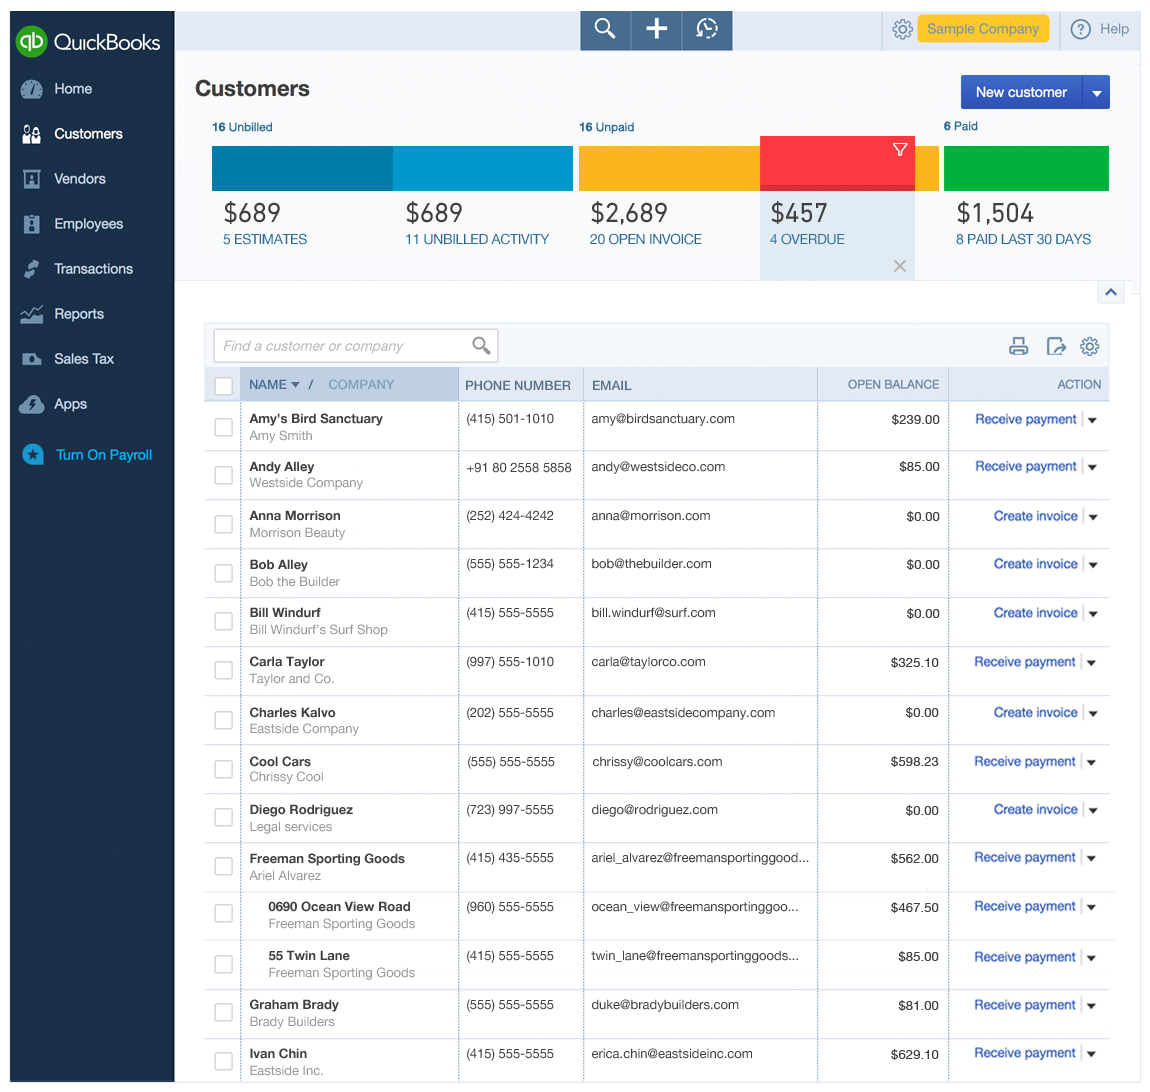Open NAME column sort dropdown

point(296,384)
